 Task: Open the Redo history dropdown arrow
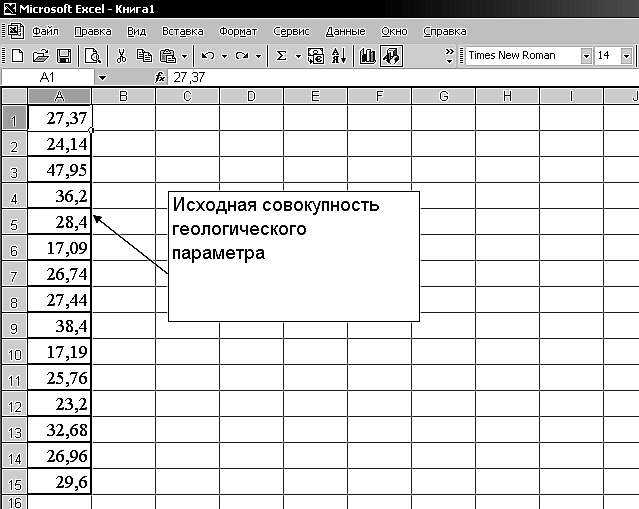tap(258, 56)
